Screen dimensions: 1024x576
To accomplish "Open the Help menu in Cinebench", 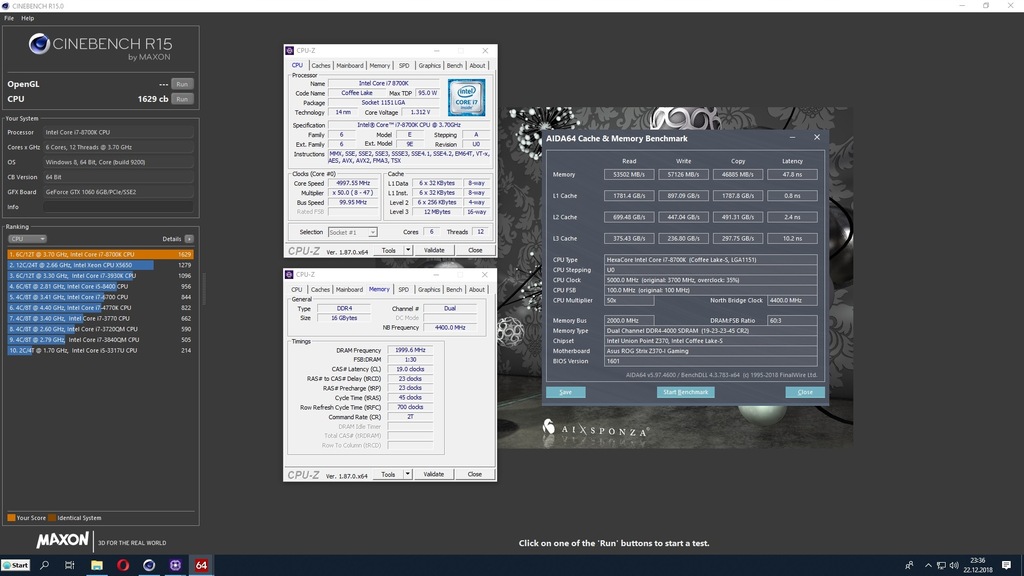I will [27, 18].
